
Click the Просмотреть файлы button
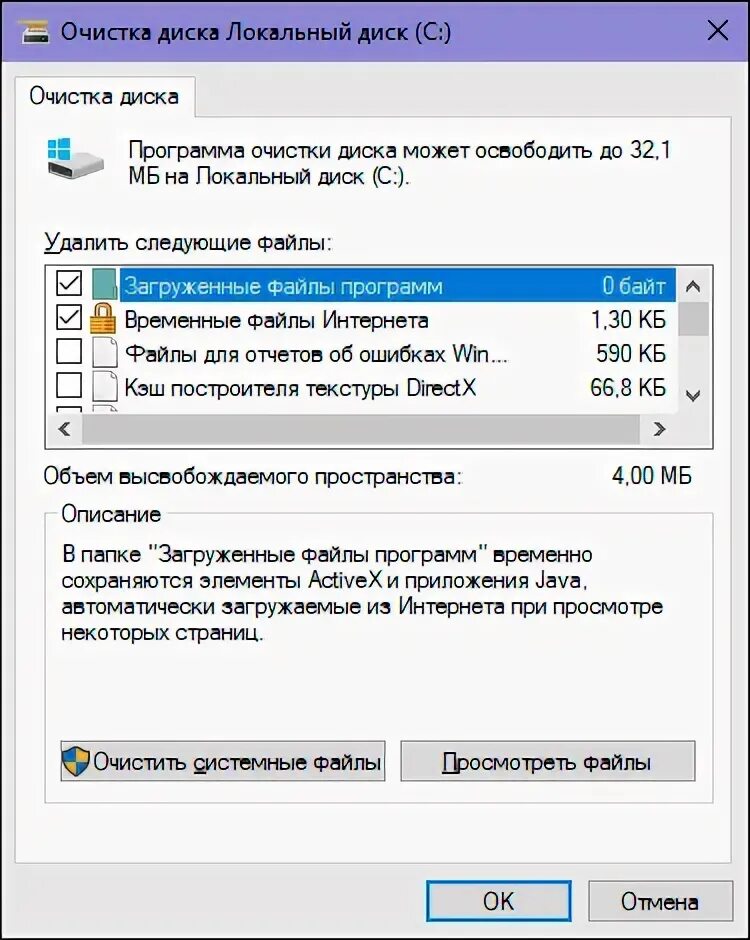point(547,761)
